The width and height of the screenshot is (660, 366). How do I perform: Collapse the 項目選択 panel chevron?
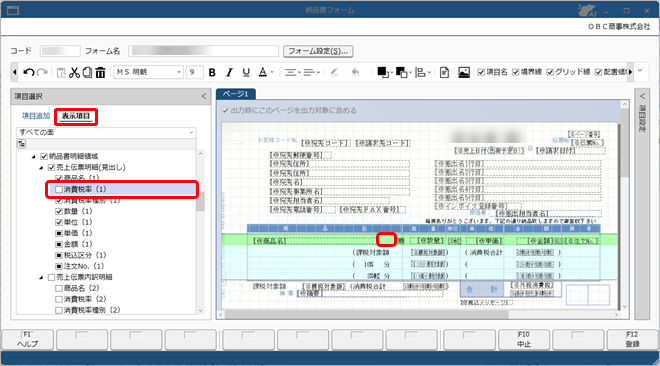pos(204,96)
